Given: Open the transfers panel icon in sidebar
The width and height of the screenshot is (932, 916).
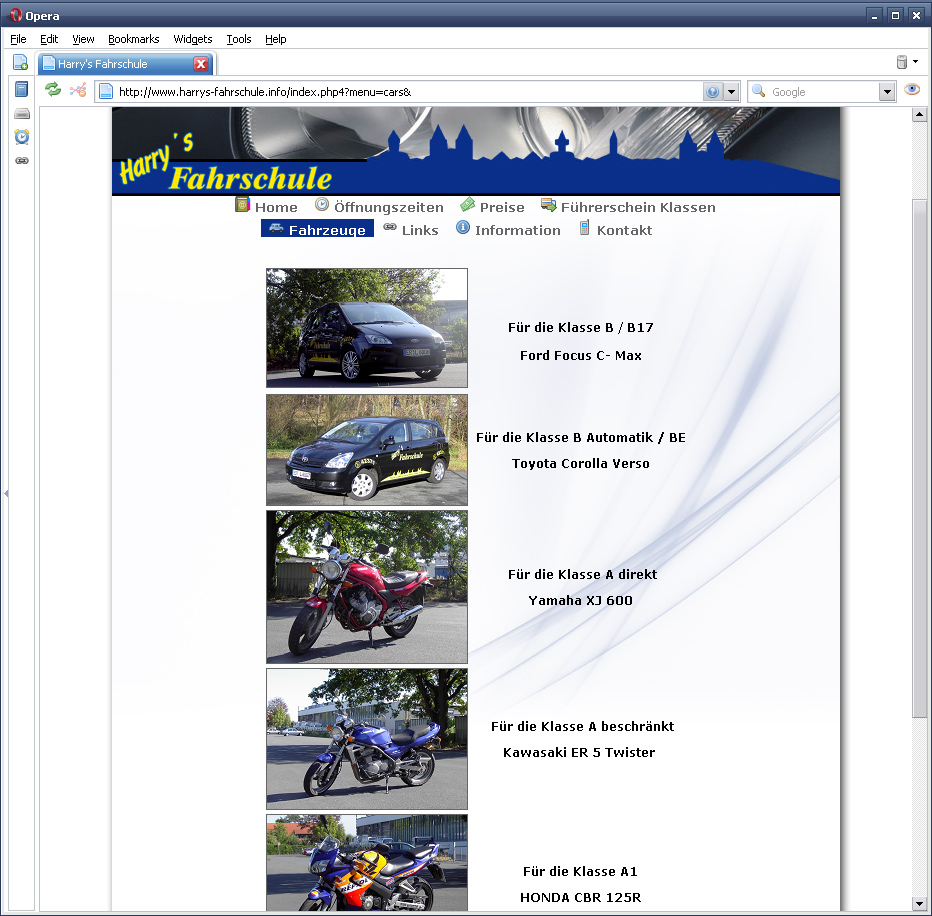Looking at the screenshot, I should [21, 114].
